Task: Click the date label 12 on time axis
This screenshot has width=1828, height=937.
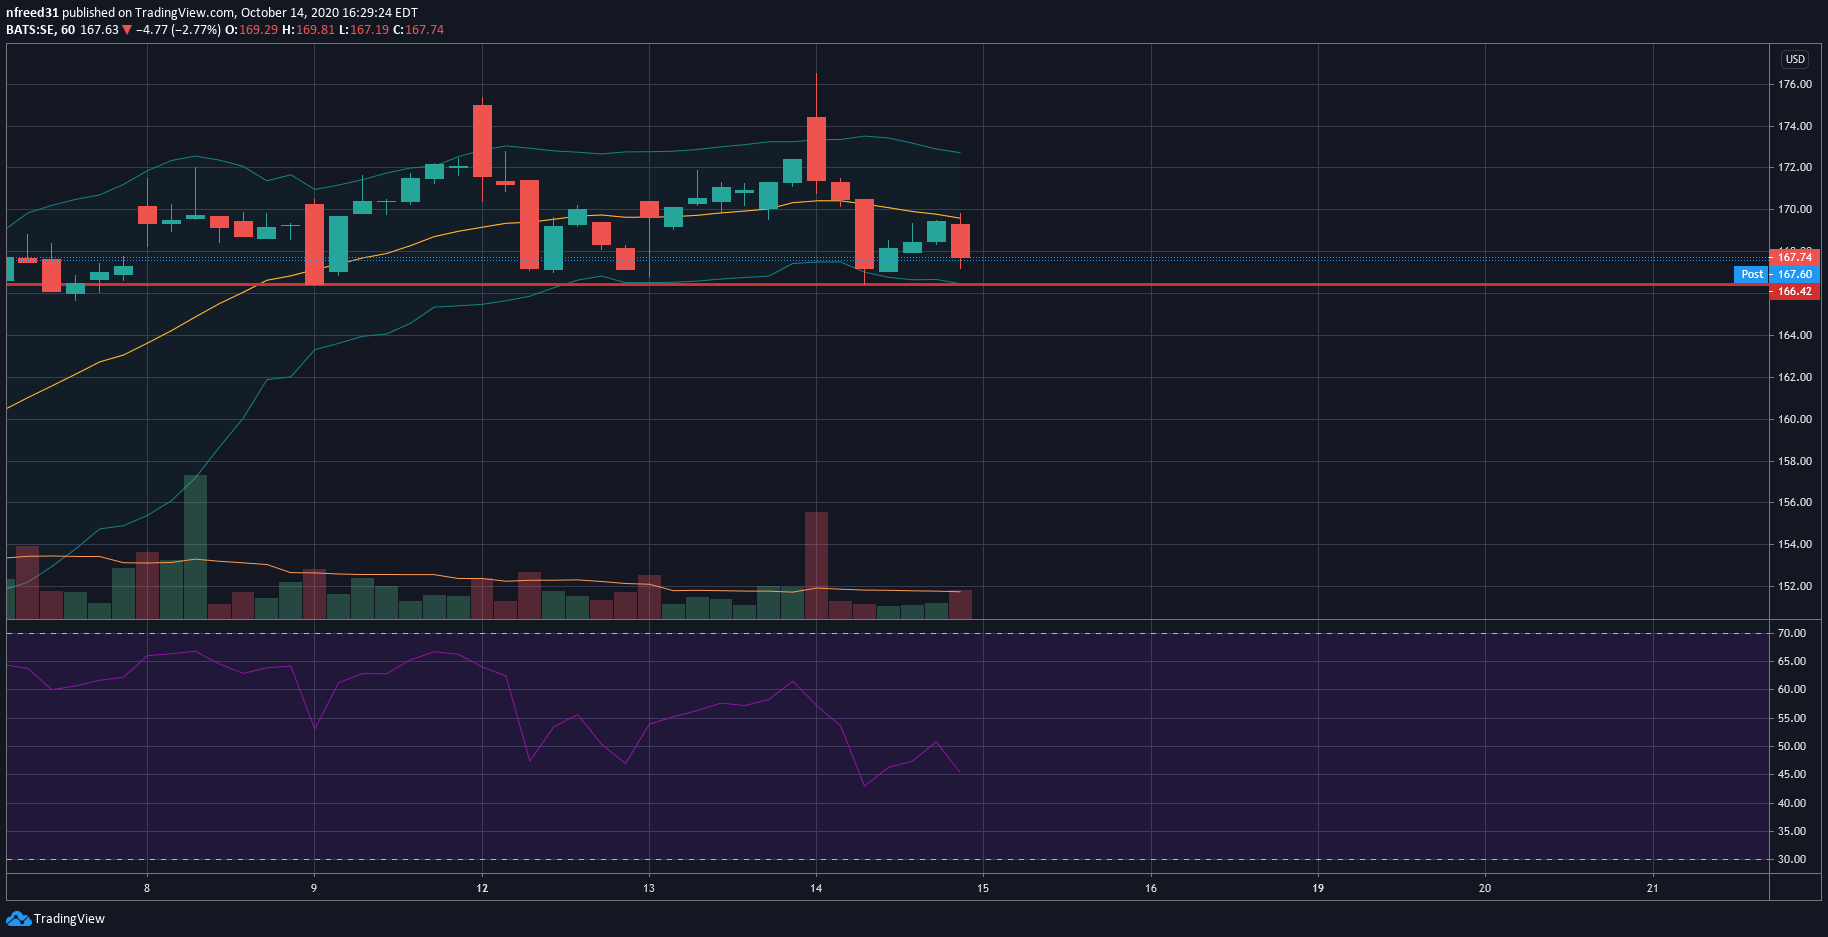Action: pyautogui.click(x=482, y=888)
